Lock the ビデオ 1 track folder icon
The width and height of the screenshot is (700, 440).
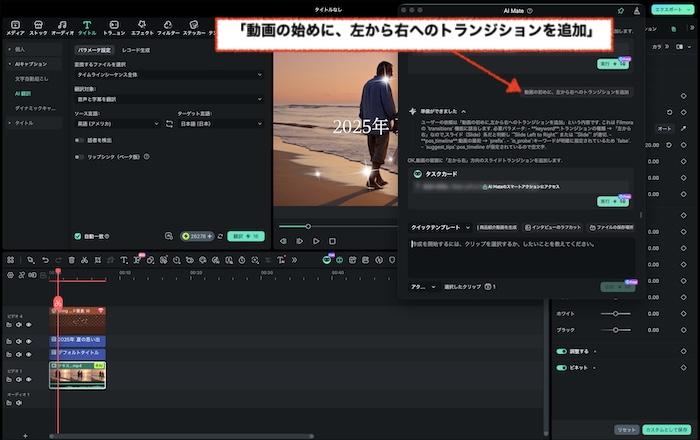point(9,379)
